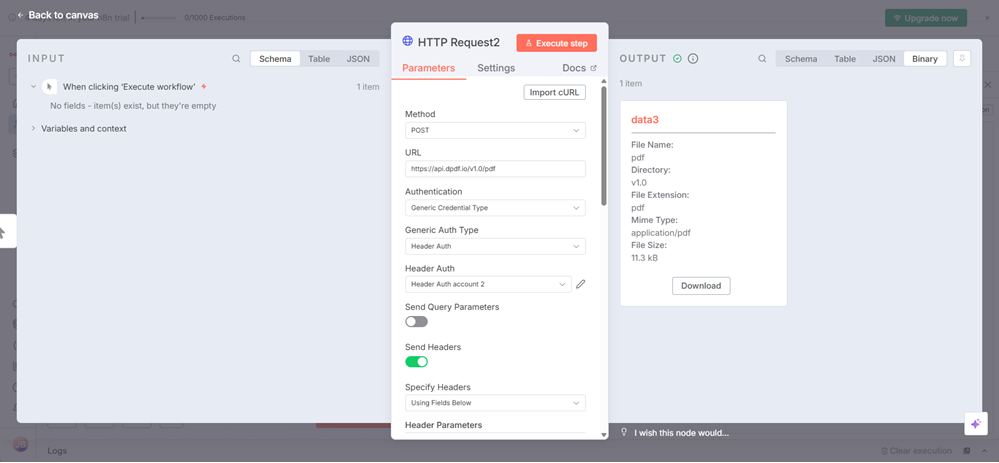This screenshot has width=999, height=463.
Task: Open the Specify Headers dropdown
Action: (495, 403)
